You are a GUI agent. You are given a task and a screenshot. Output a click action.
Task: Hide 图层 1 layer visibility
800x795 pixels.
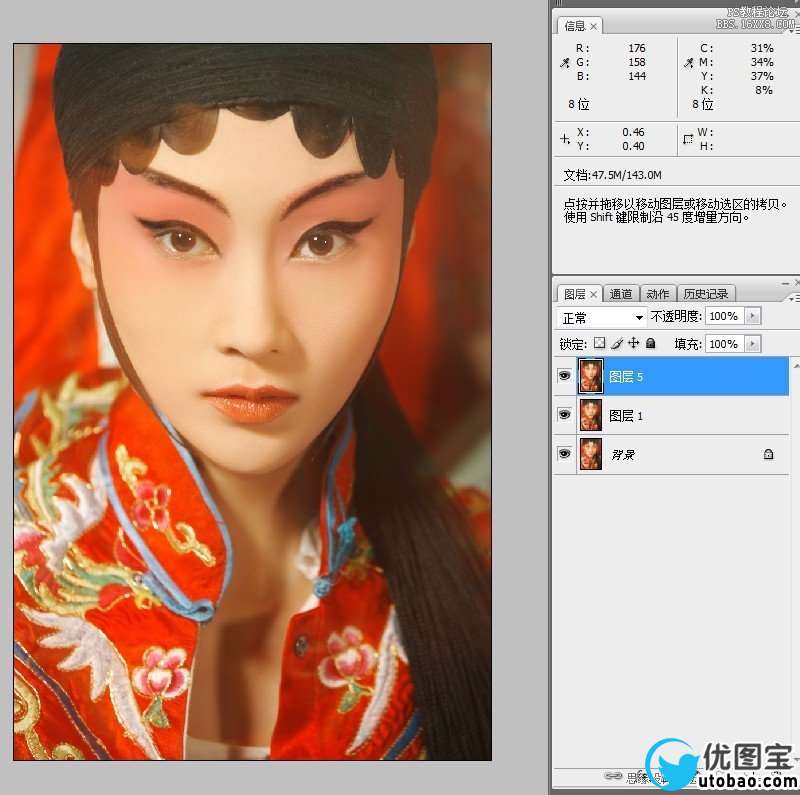click(x=564, y=414)
